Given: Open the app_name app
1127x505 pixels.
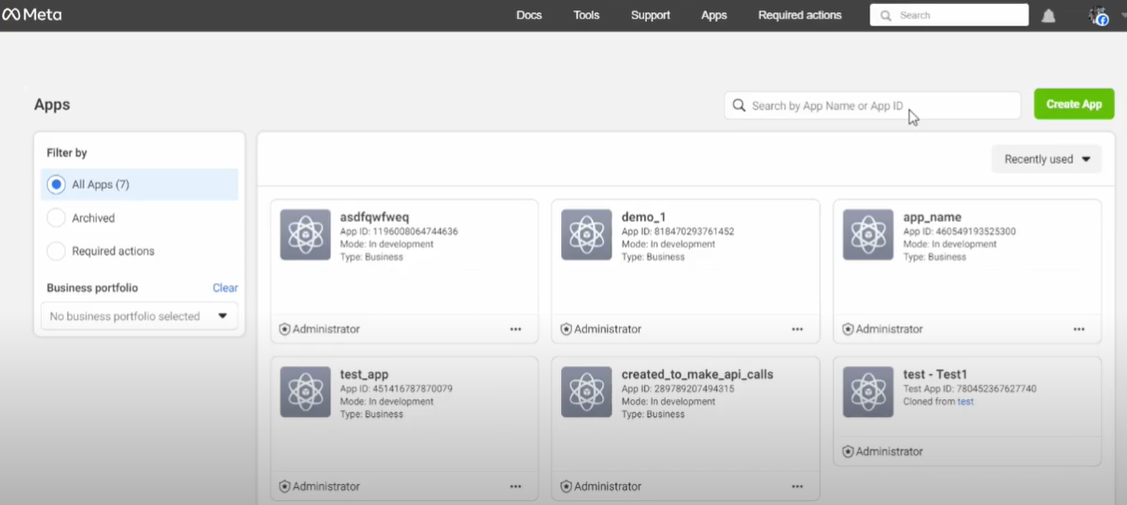Looking at the screenshot, I should click(932, 217).
